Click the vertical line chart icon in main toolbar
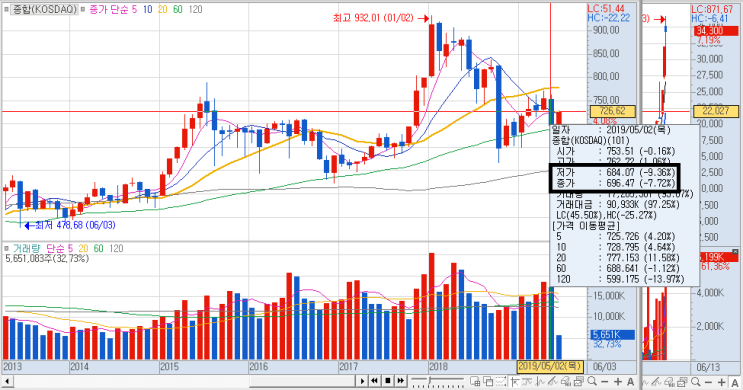The image size is (743, 390). point(539,381)
